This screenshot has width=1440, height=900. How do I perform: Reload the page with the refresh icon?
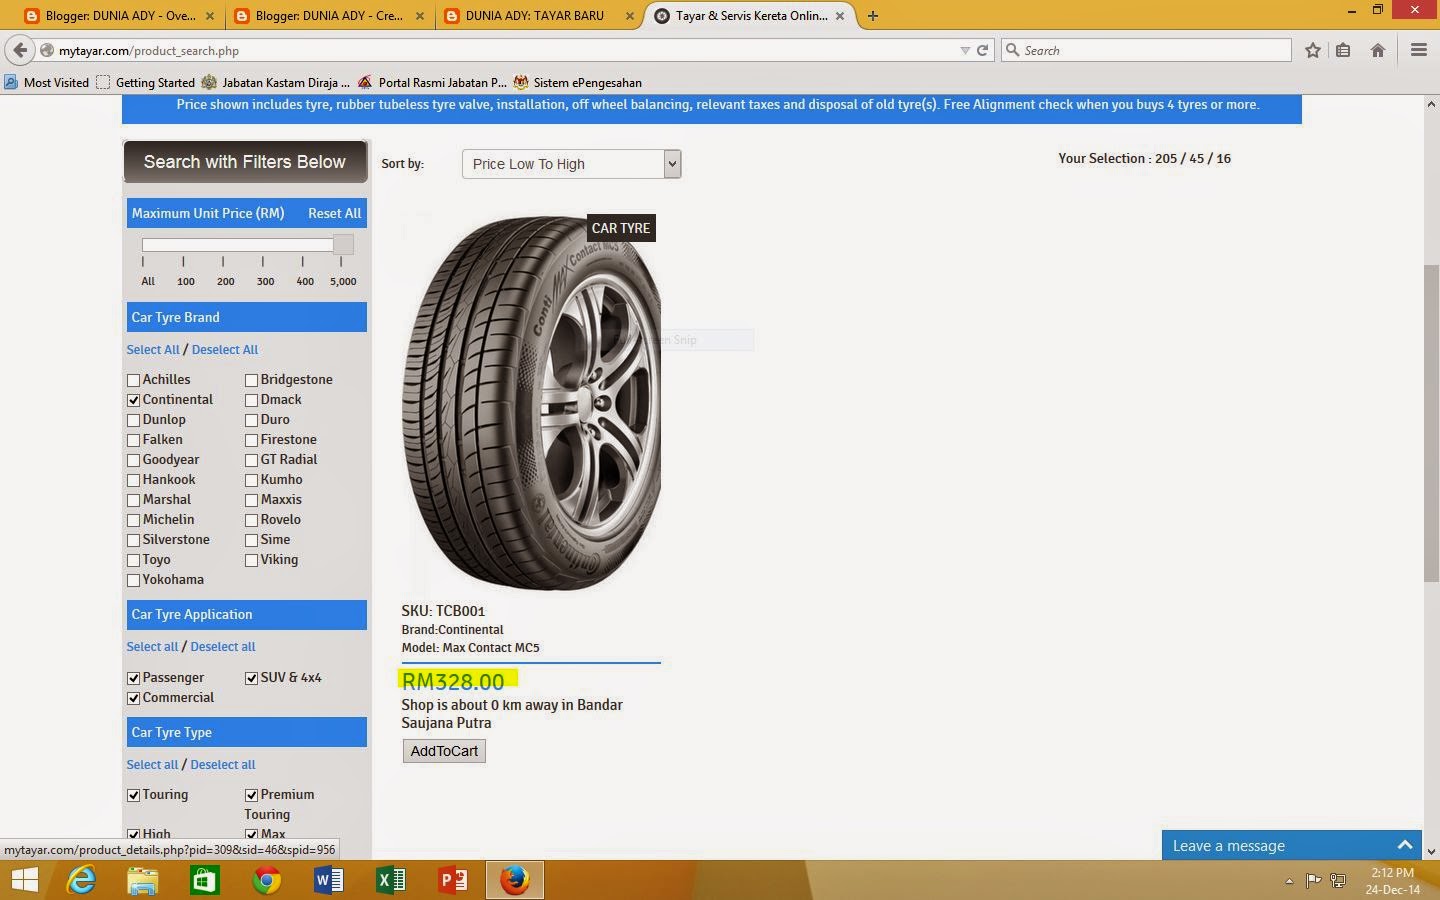coord(982,50)
